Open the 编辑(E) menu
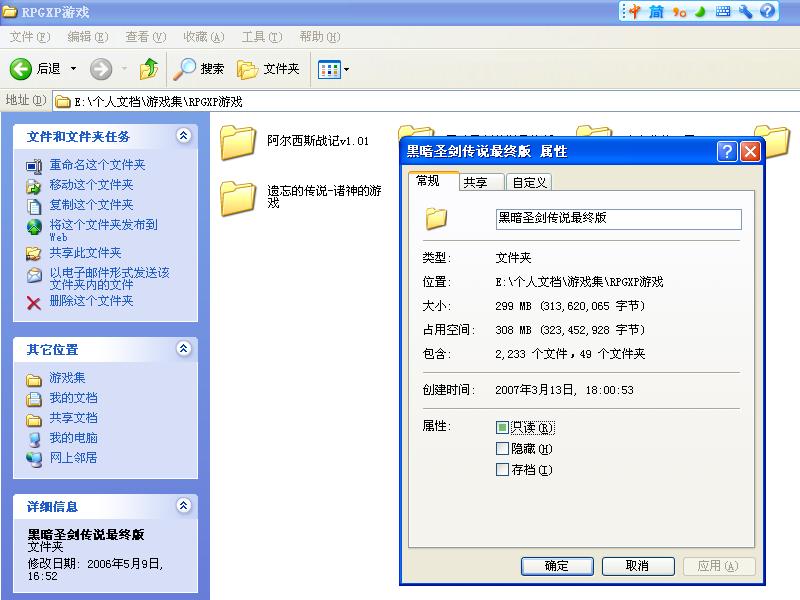 point(88,37)
